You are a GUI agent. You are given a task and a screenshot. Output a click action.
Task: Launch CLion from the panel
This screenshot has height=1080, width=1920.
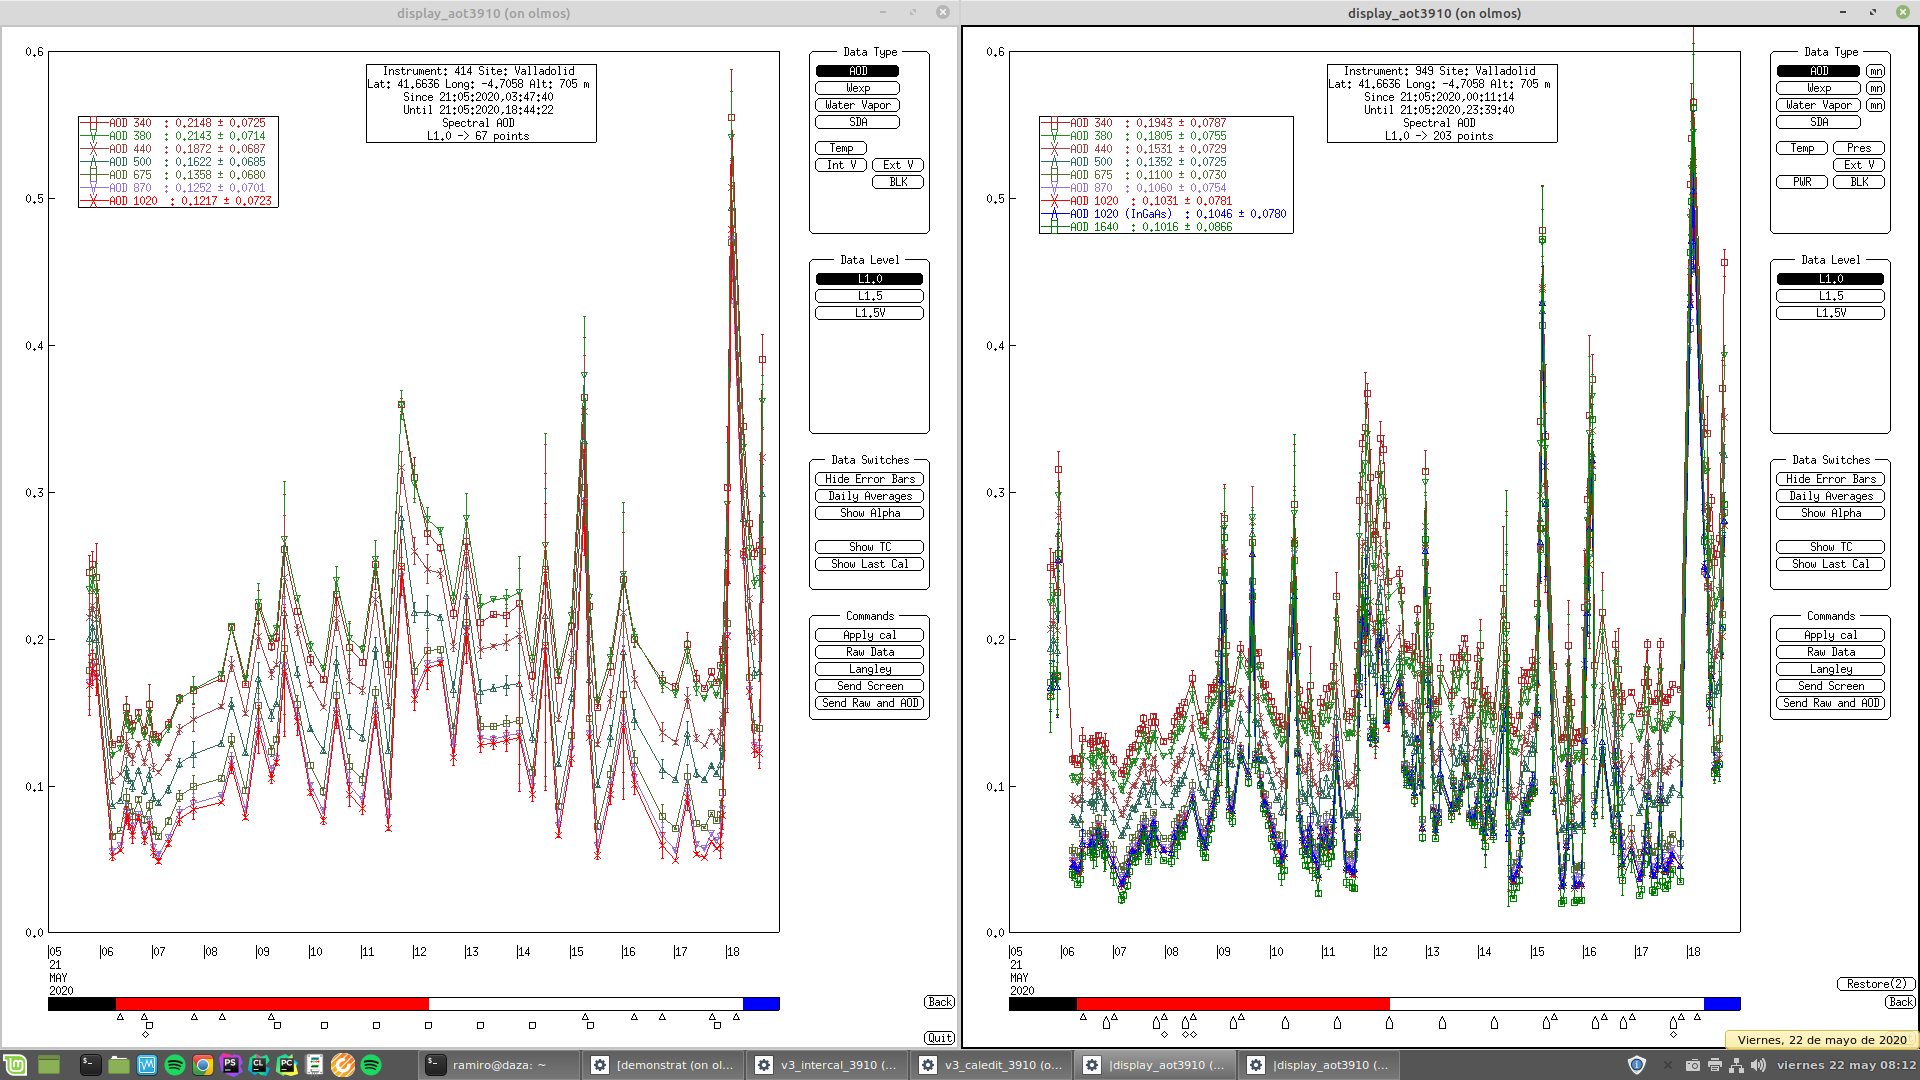click(259, 1065)
